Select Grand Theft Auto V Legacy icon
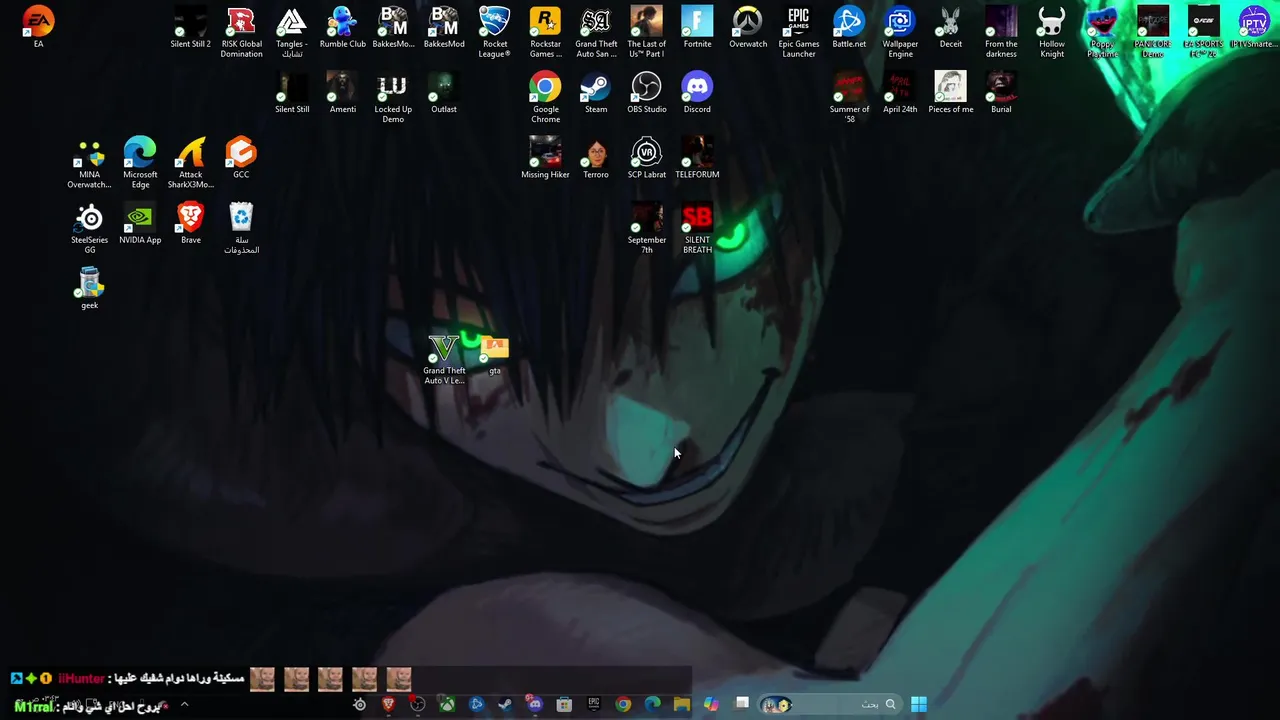 (443, 358)
